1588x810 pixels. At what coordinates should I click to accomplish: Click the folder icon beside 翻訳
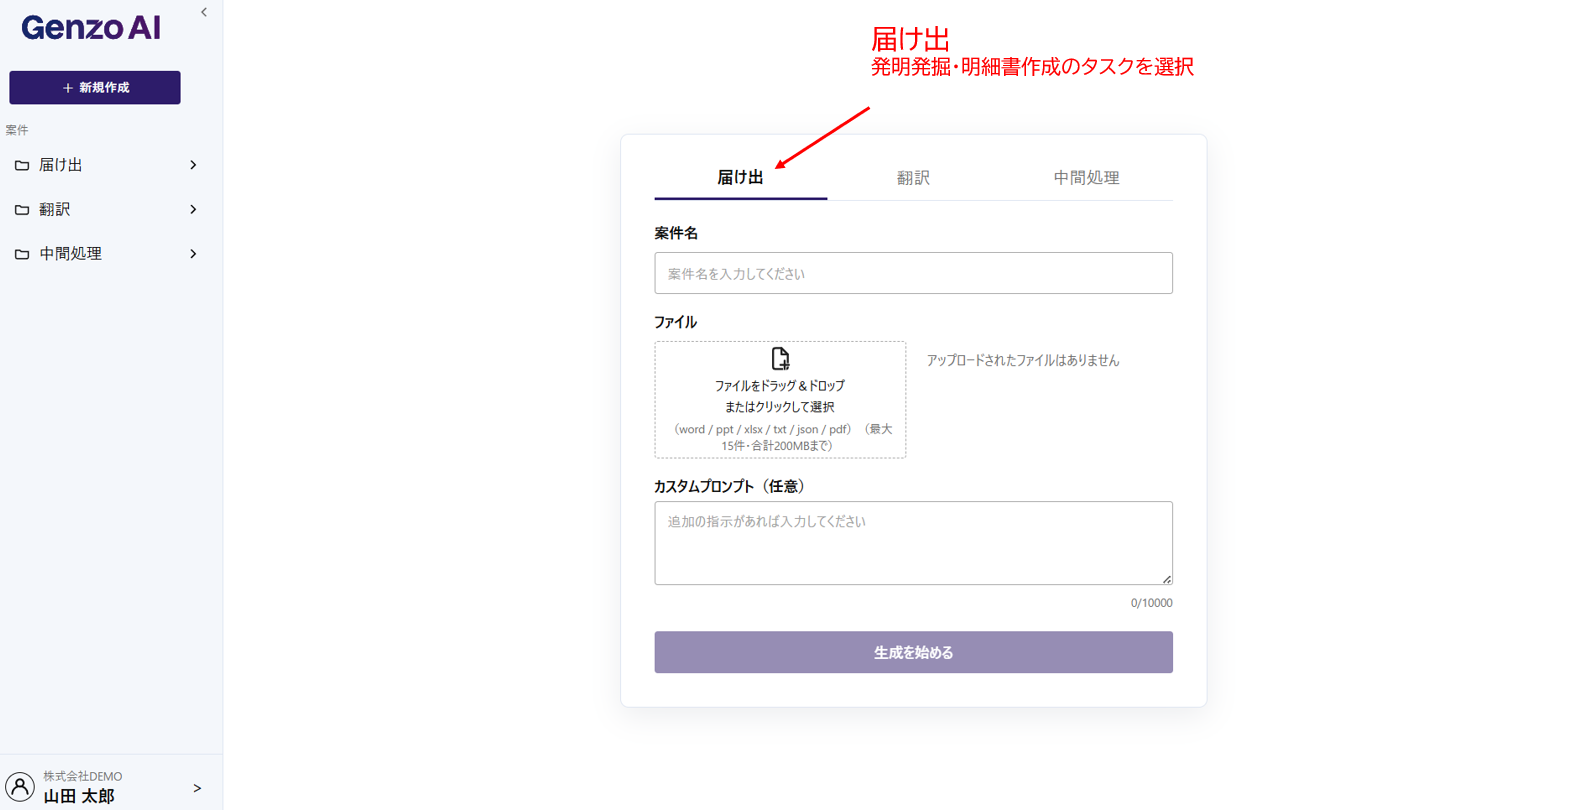[x=22, y=210]
